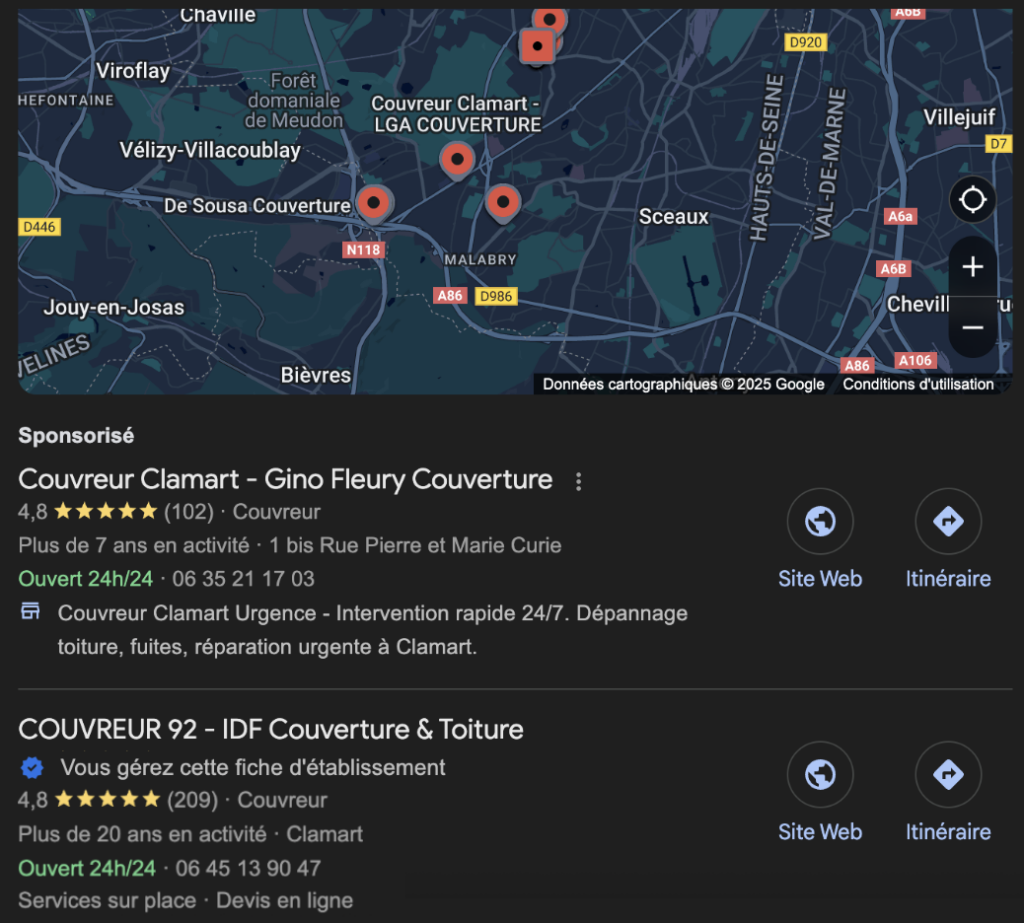Center the map on my location
Screen dimensions: 1024x923
click(972, 200)
